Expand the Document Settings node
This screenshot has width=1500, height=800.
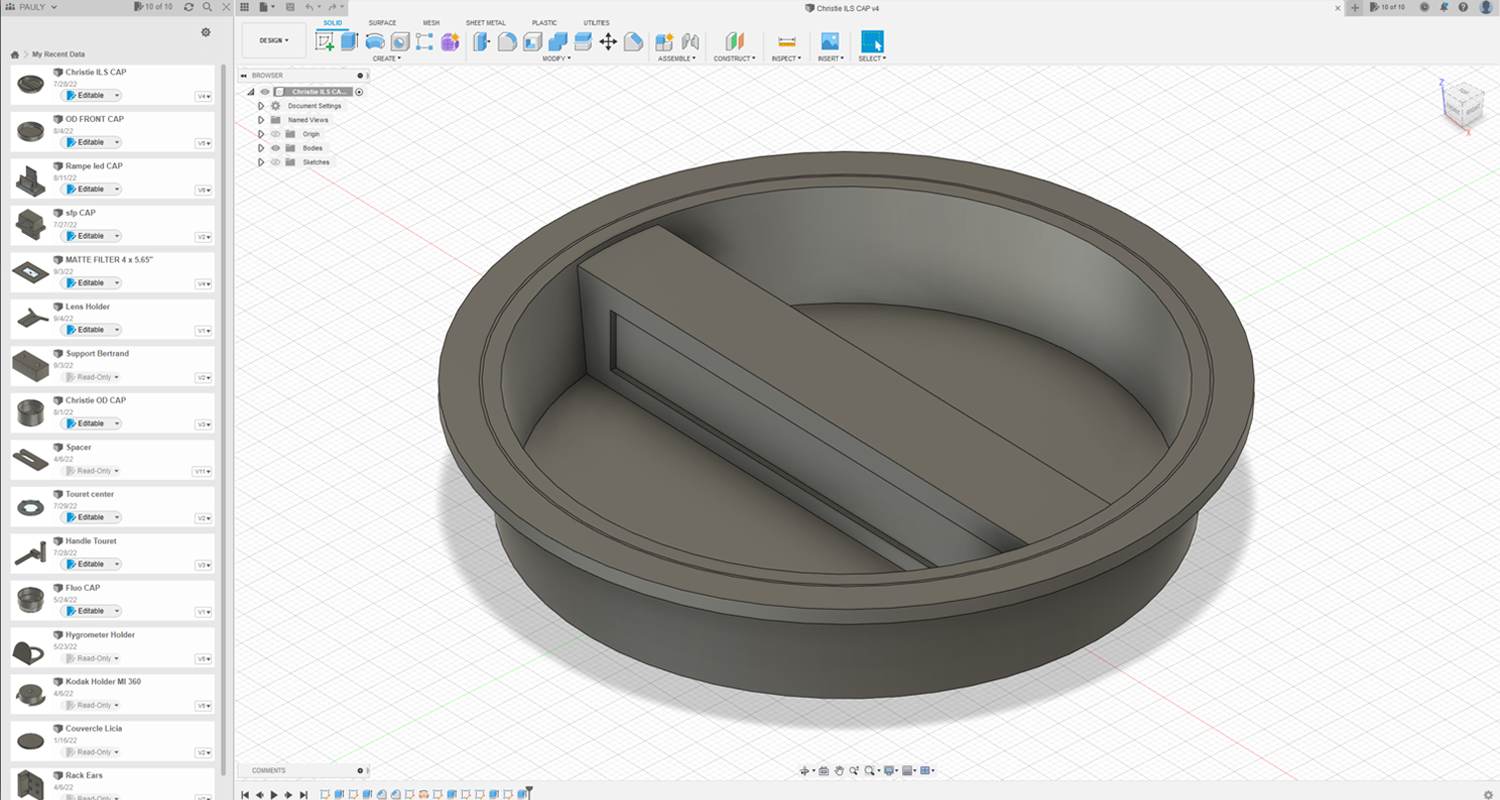(x=261, y=106)
